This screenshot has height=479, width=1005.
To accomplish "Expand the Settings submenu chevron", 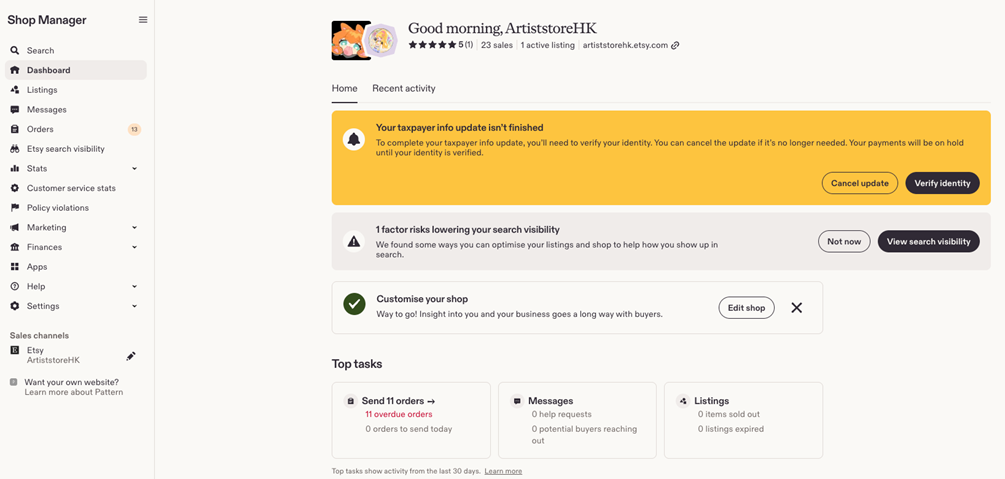I will pyautogui.click(x=135, y=306).
